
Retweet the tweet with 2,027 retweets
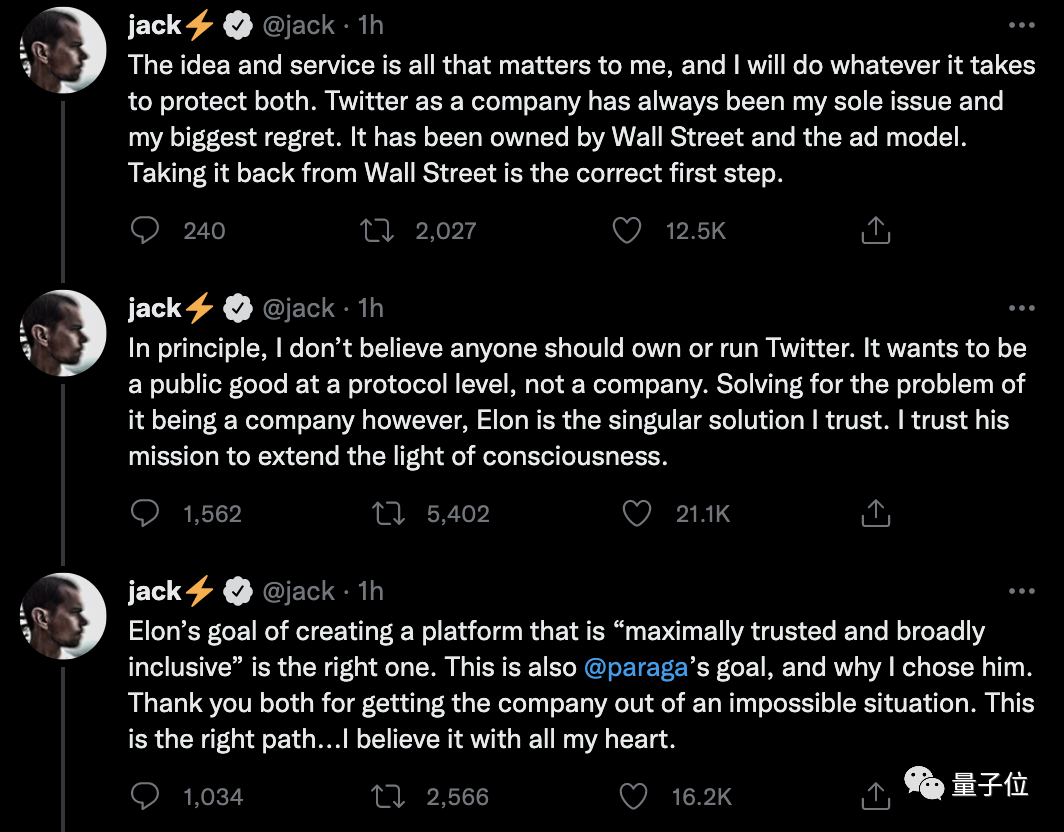378,231
